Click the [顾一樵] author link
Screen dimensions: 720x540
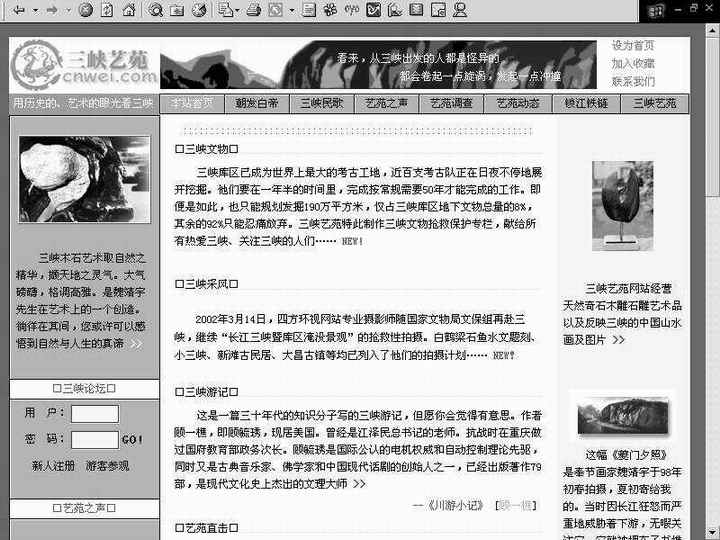pyautogui.click(x=516, y=506)
